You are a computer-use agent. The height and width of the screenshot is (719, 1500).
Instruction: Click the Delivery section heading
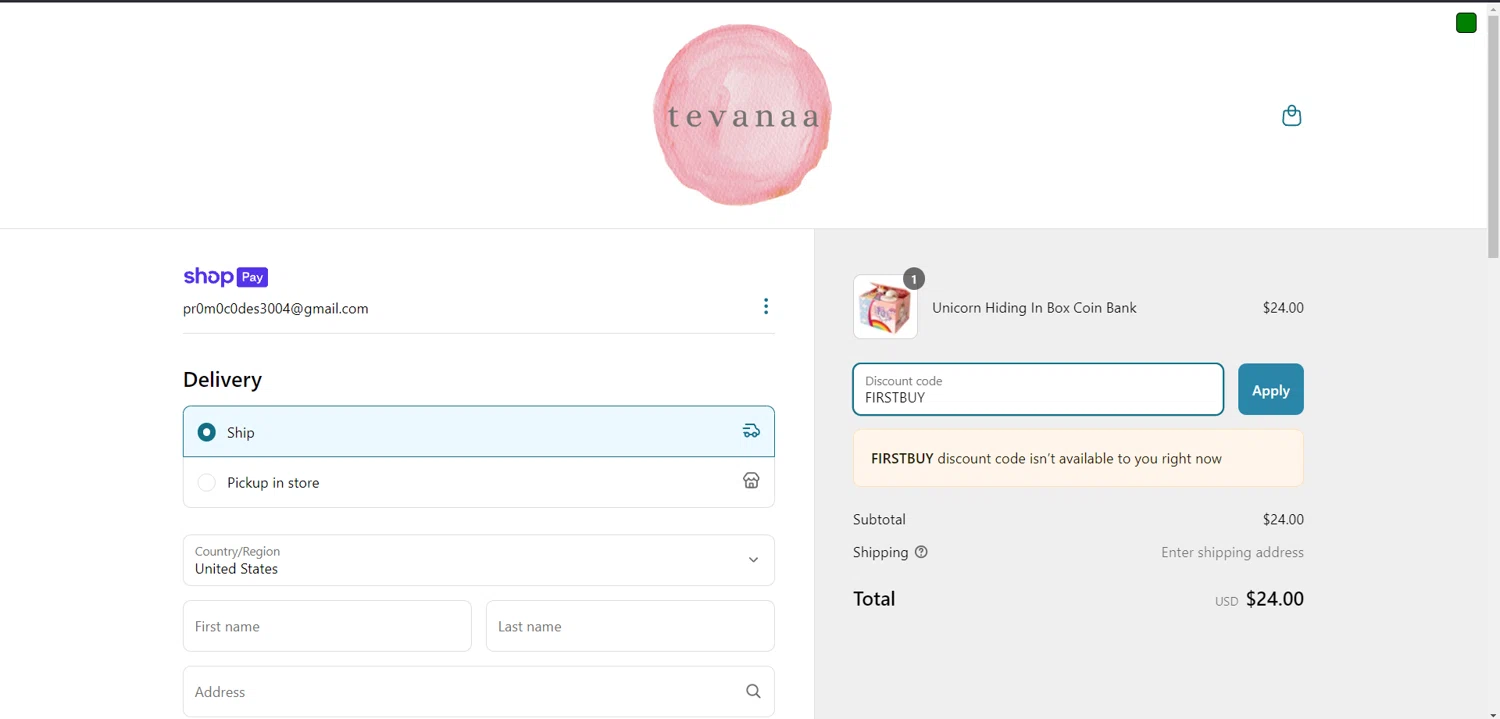point(222,380)
